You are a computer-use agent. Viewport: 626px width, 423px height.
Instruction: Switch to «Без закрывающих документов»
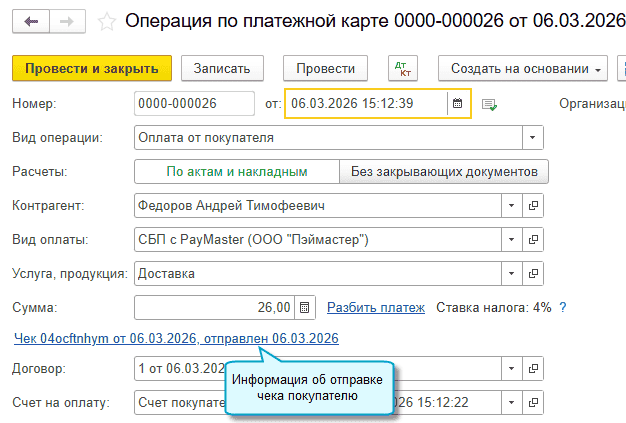click(444, 172)
